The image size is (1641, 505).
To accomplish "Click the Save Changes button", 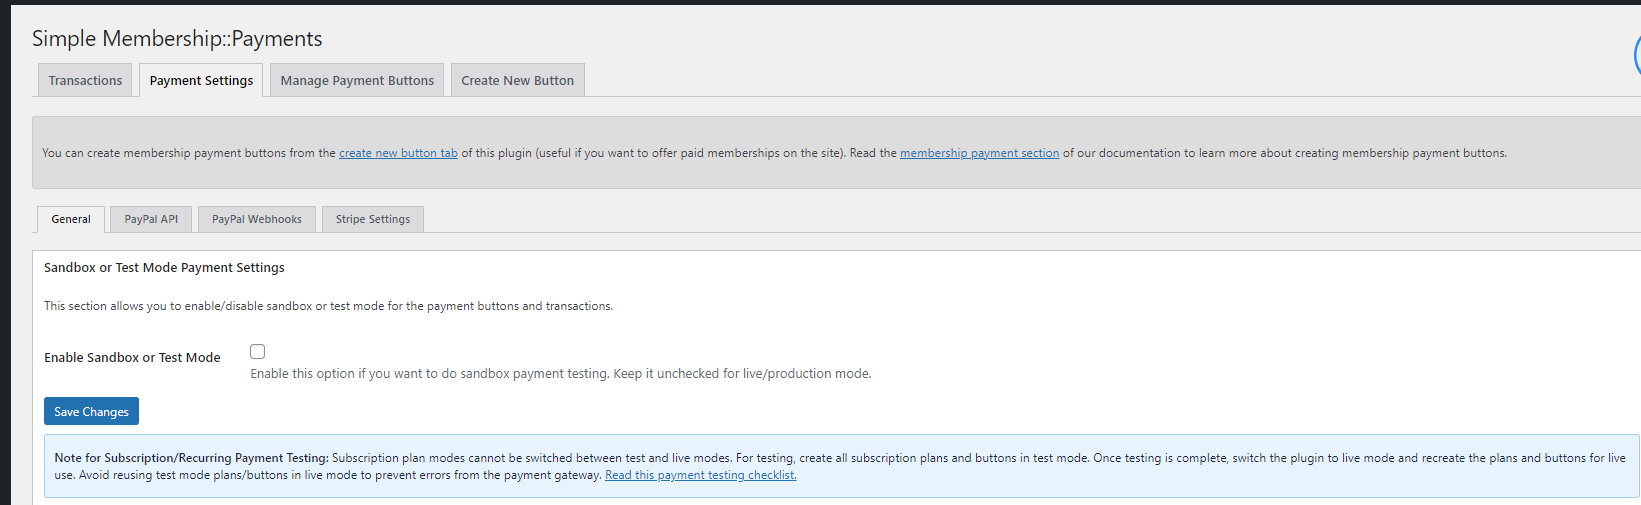I will coord(91,411).
